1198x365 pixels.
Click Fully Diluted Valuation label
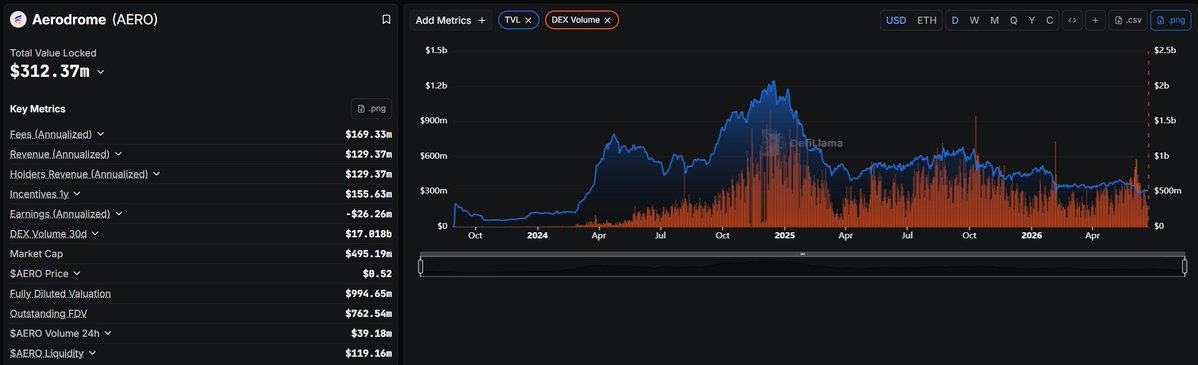point(60,293)
